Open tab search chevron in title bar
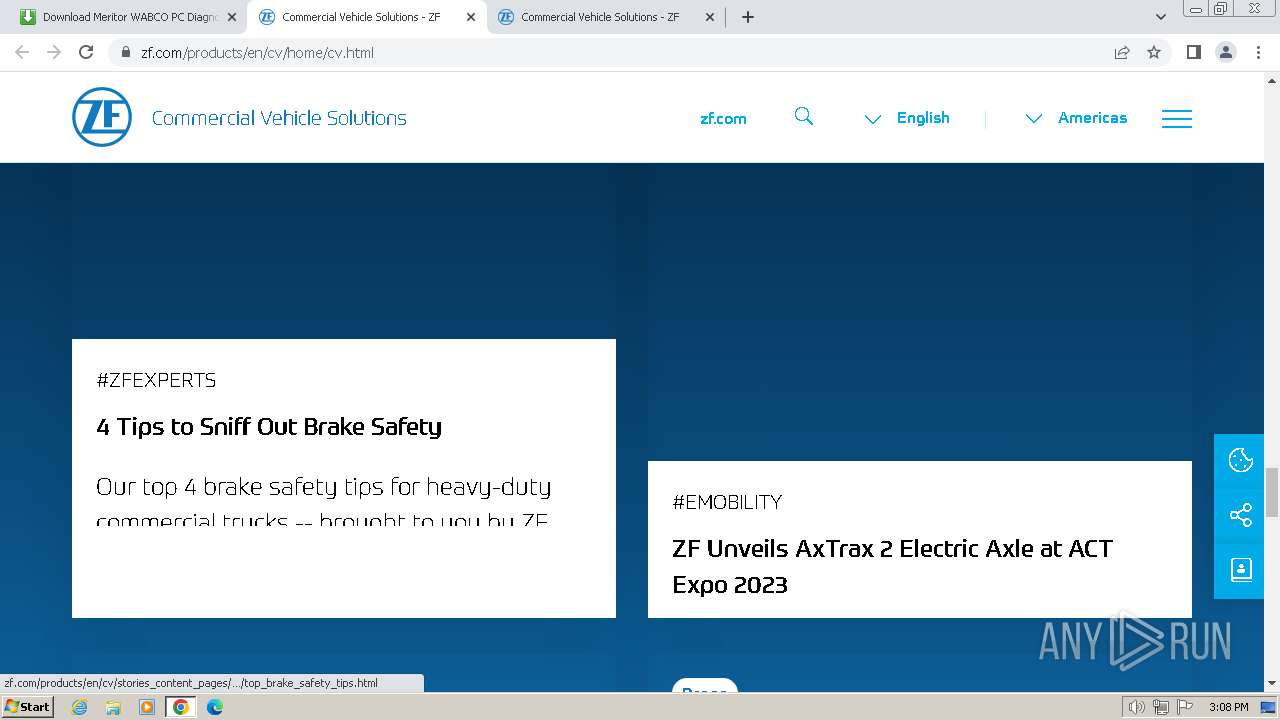The width and height of the screenshot is (1280, 720). (x=1161, y=17)
